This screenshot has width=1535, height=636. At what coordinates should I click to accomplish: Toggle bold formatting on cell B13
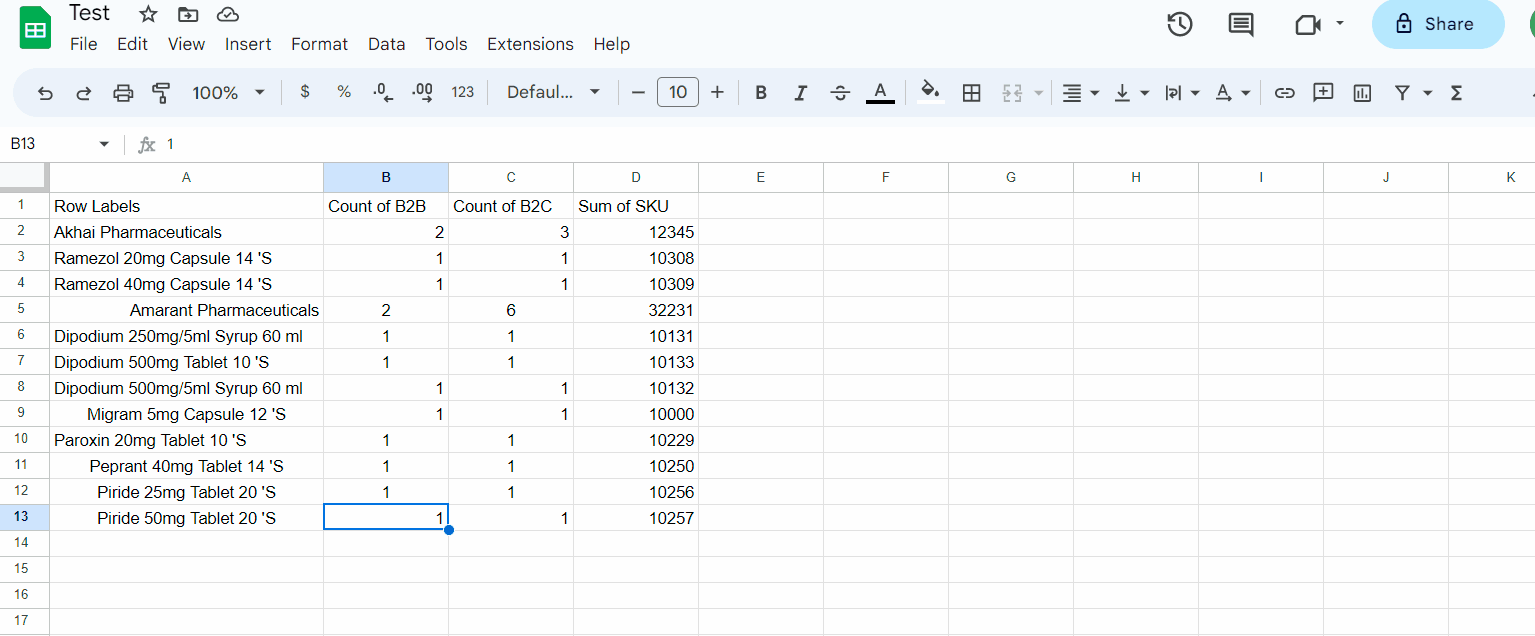pos(761,92)
